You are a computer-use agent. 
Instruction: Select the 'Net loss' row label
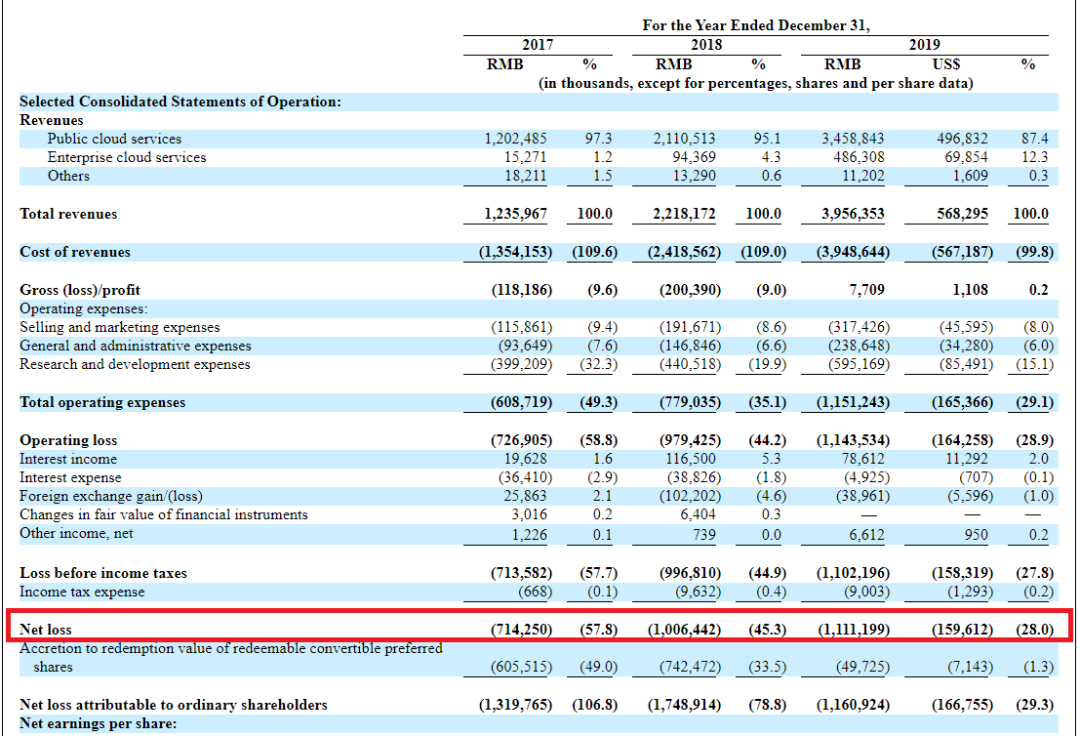tap(45, 629)
